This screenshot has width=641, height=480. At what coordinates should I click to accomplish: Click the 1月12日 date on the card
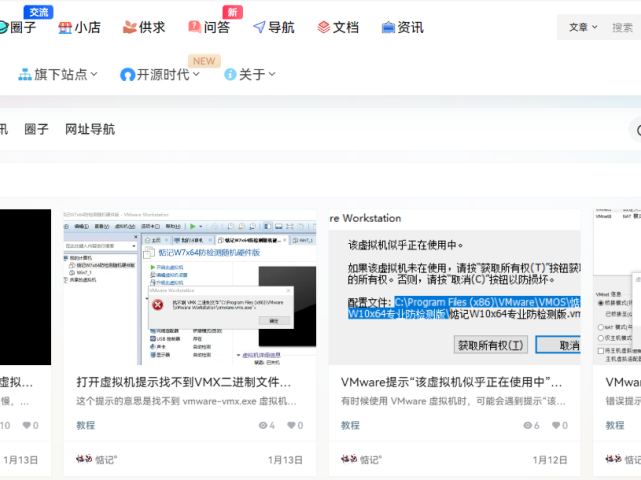(550, 460)
